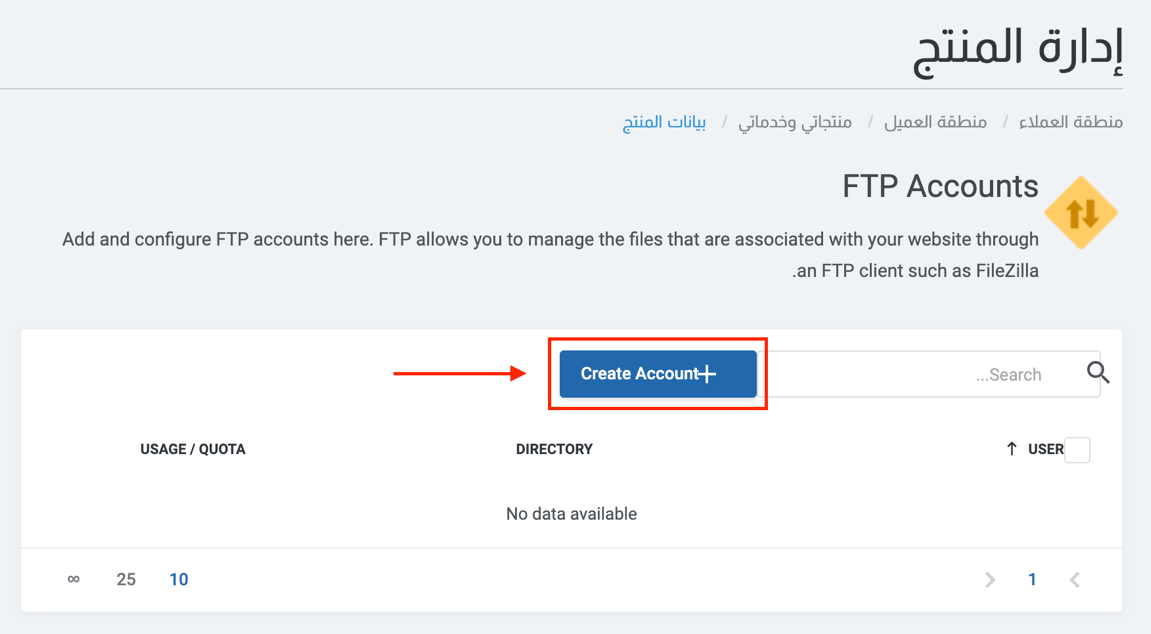Click the DIRECTORY column header
This screenshot has width=1151, height=634.
(x=554, y=449)
